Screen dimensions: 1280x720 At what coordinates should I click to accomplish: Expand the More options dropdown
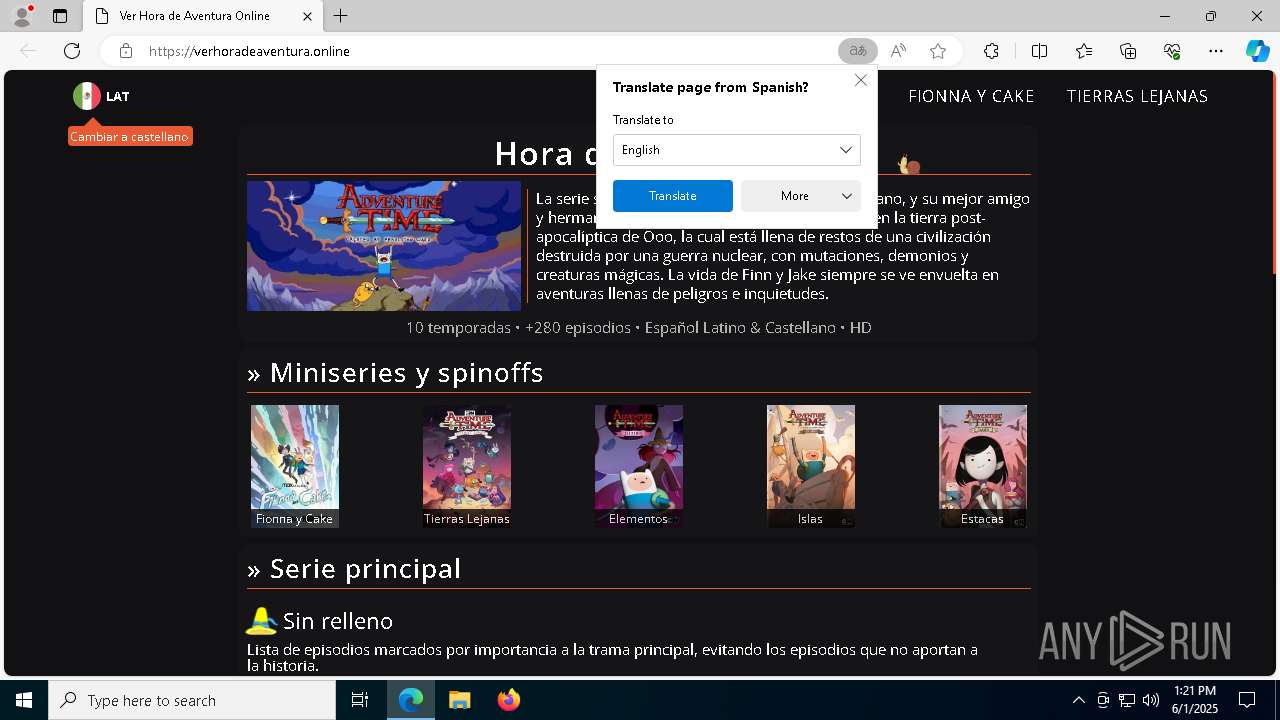point(801,196)
